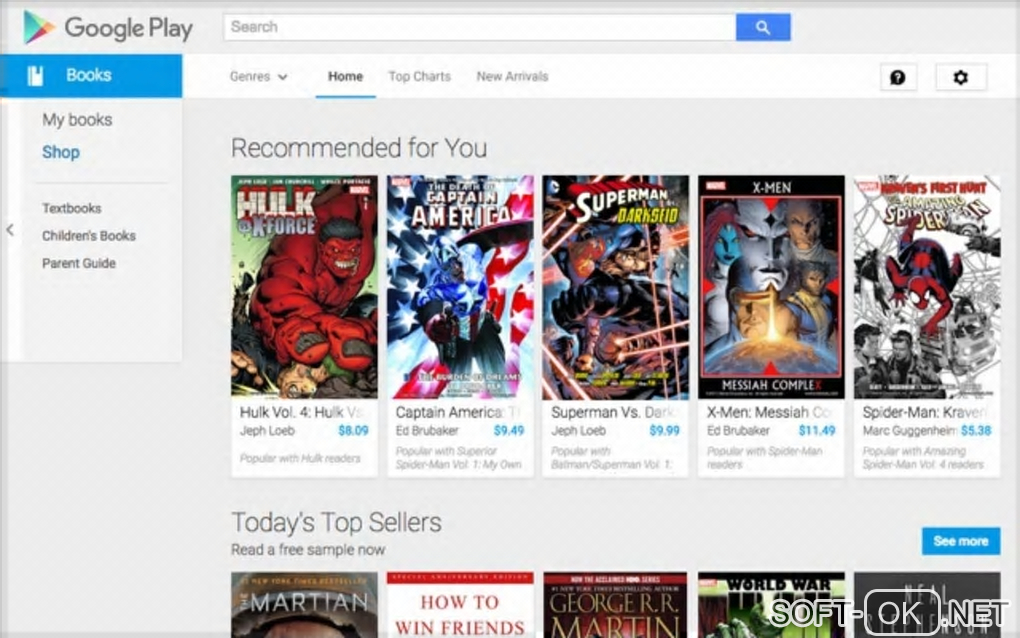Expand the Genres dropdown
Viewport: 1020px width, 638px height.
258,77
